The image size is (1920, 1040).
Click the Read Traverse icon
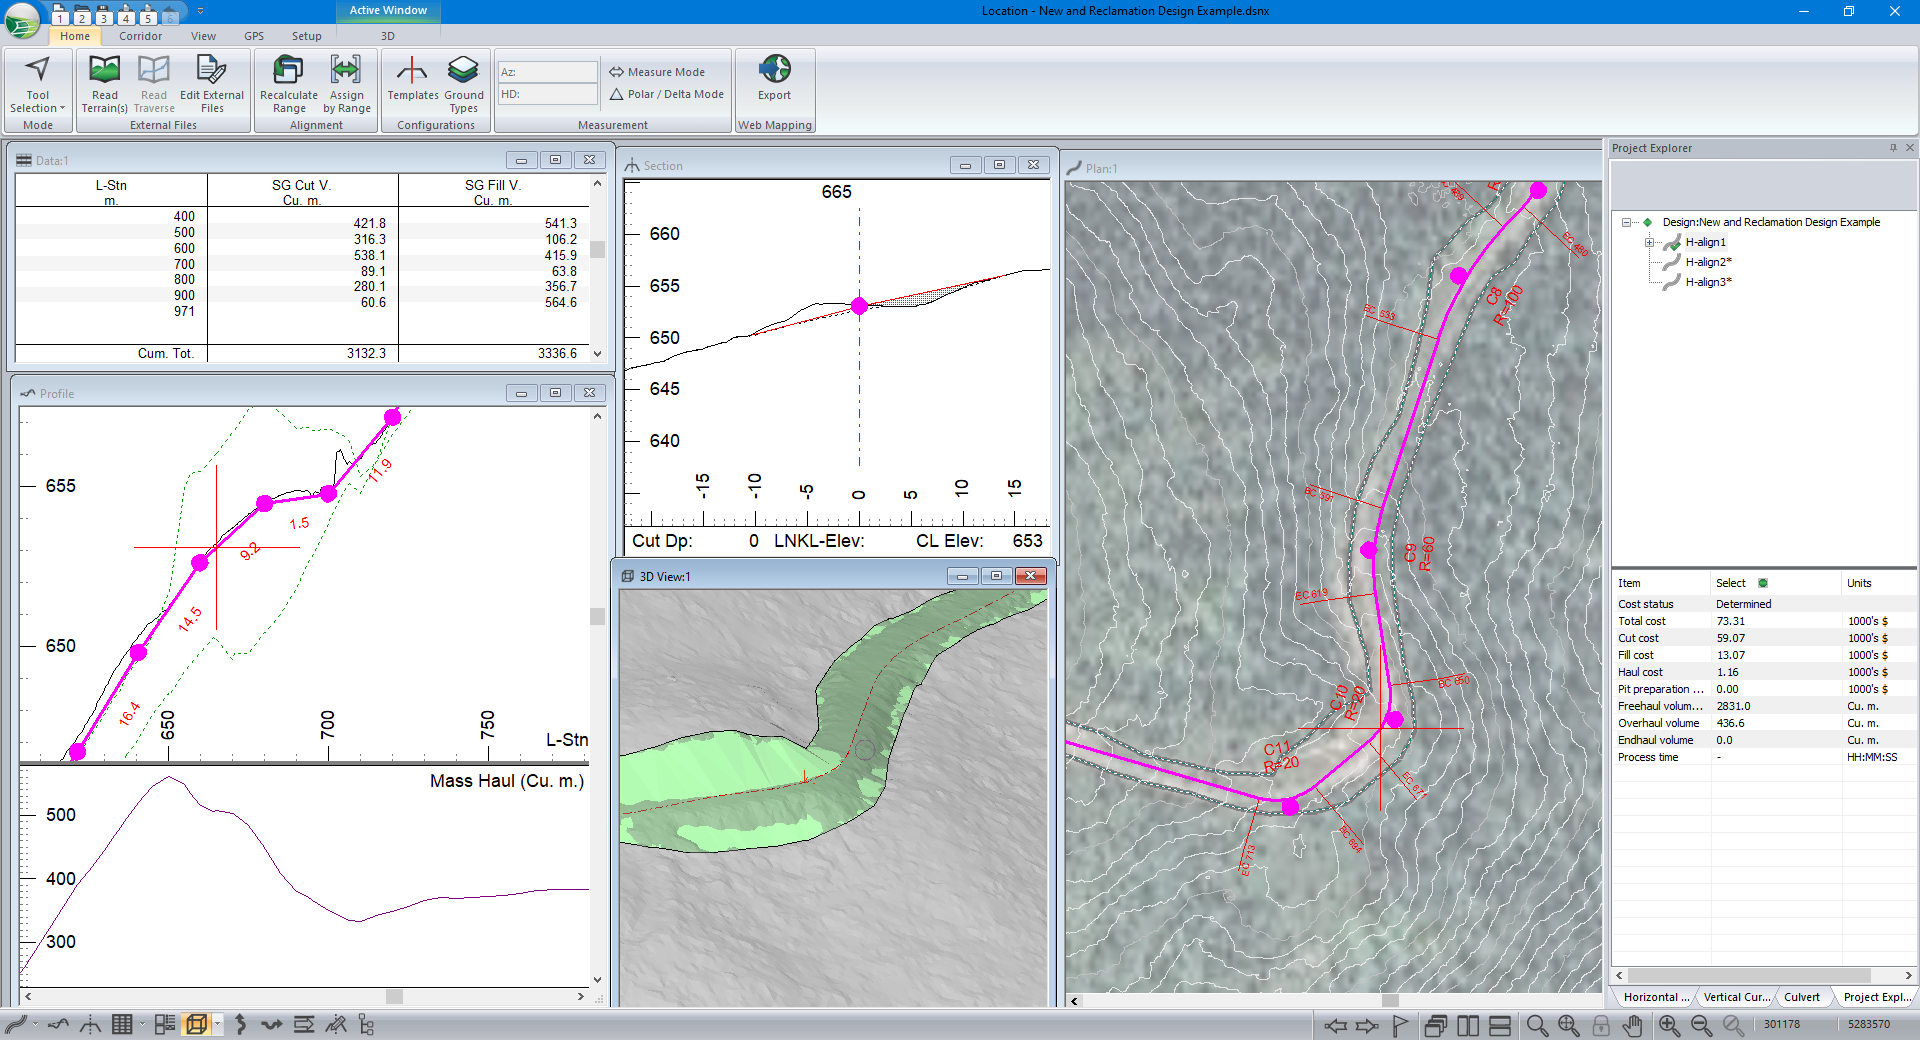click(153, 86)
